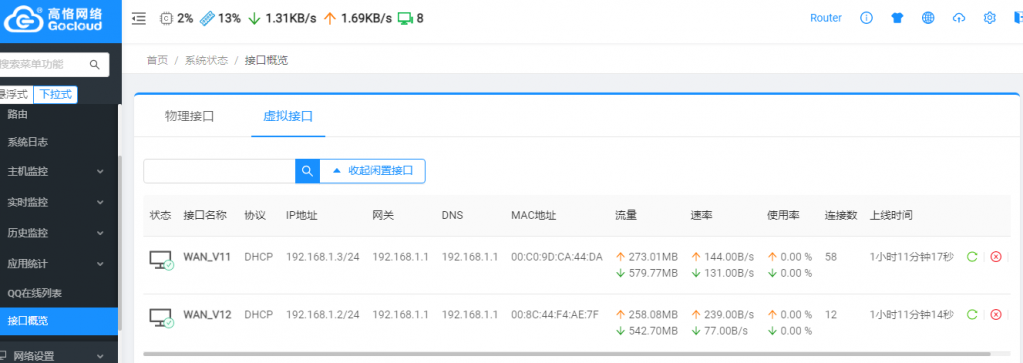Click the cloud upload icon
1023x363 pixels.
coord(958,18)
